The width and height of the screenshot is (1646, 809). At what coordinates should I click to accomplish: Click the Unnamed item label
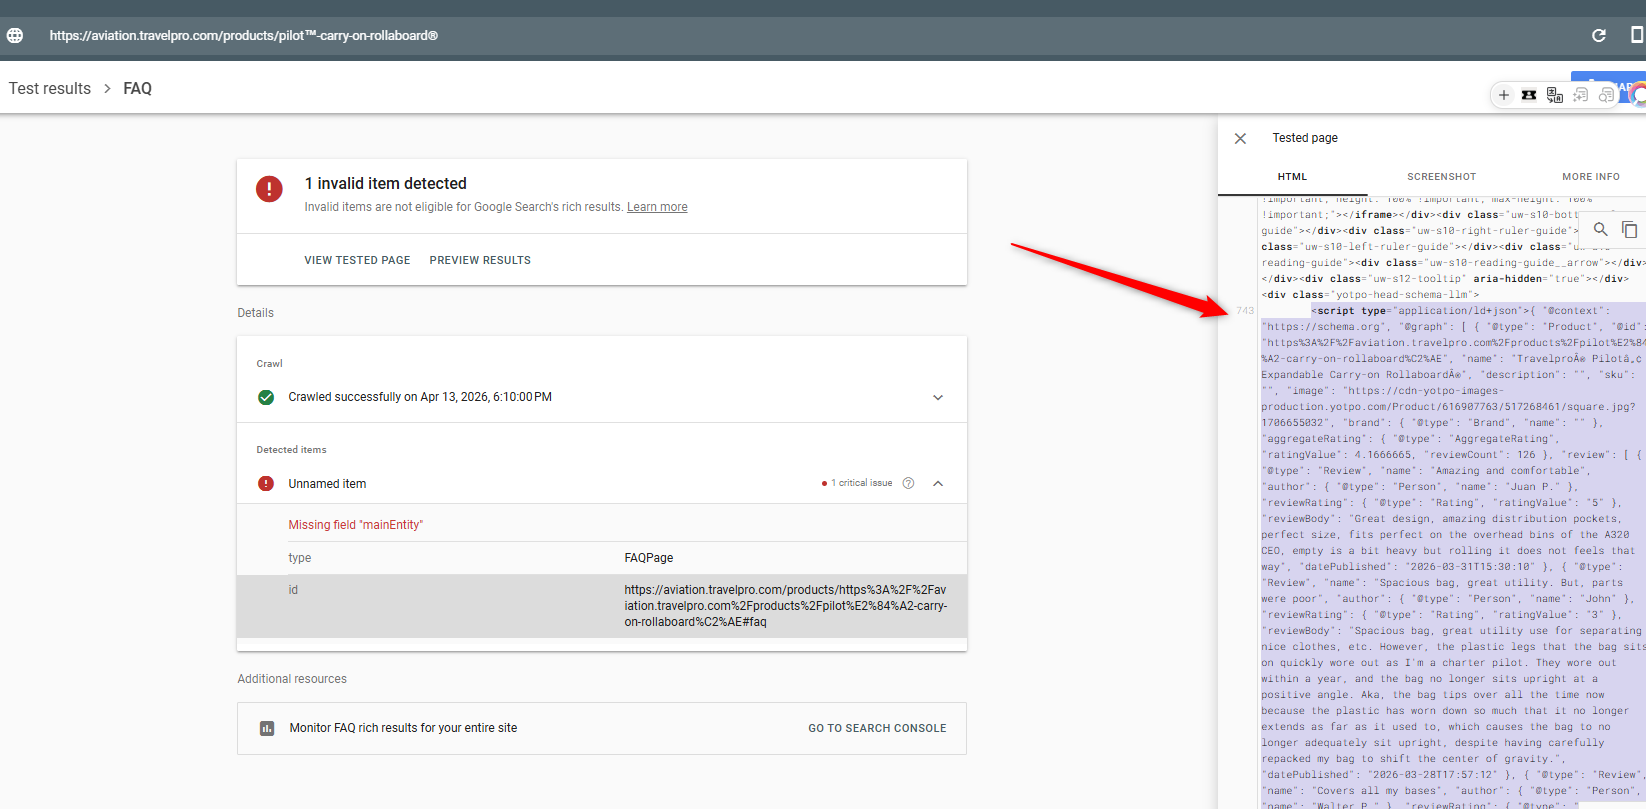(327, 484)
